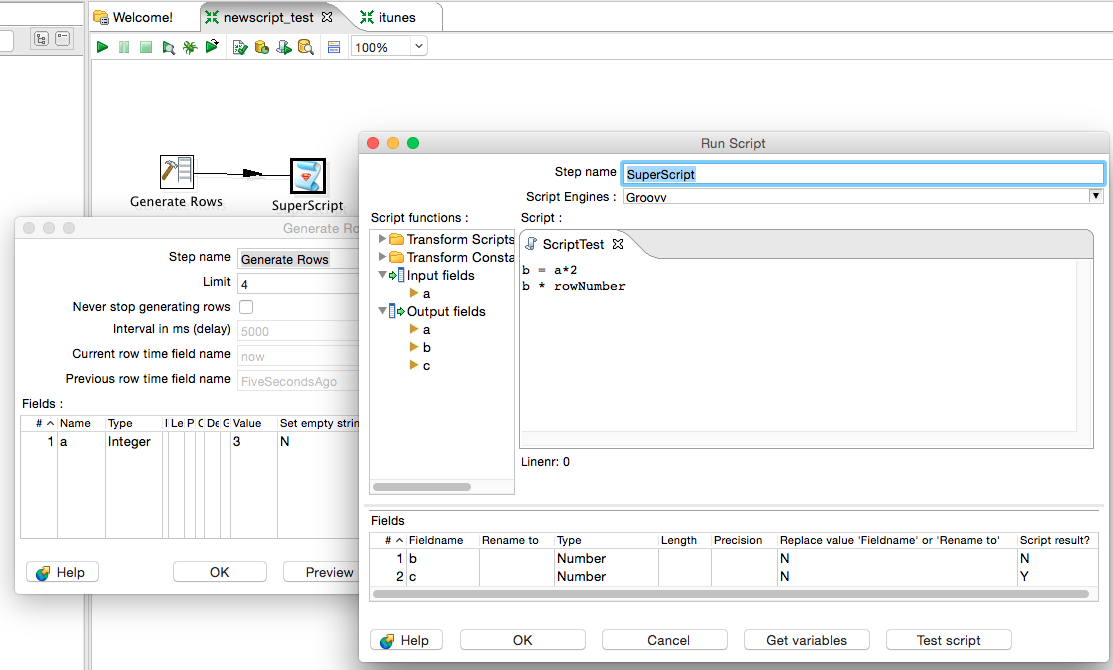Close the newscript_test tab
This screenshot has height=670, width=1113.
coord(327,17)
